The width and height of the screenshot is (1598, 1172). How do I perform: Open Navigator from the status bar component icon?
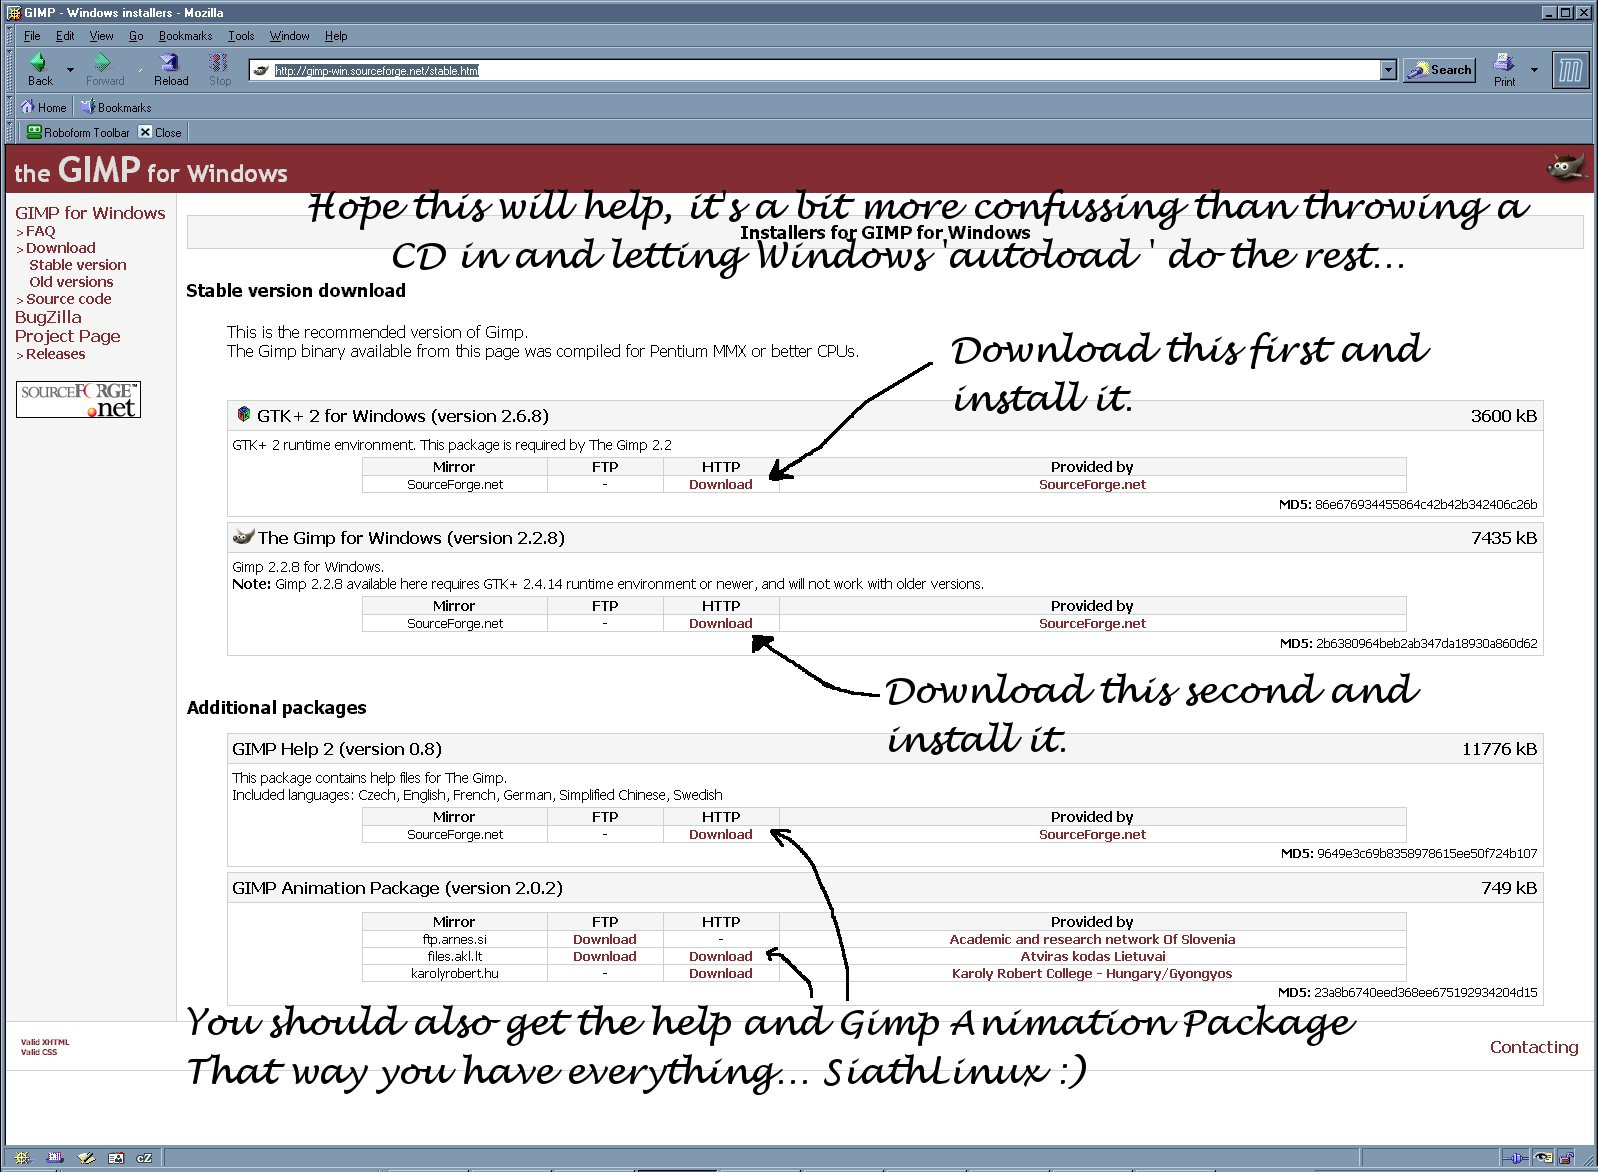(22, 1158)
